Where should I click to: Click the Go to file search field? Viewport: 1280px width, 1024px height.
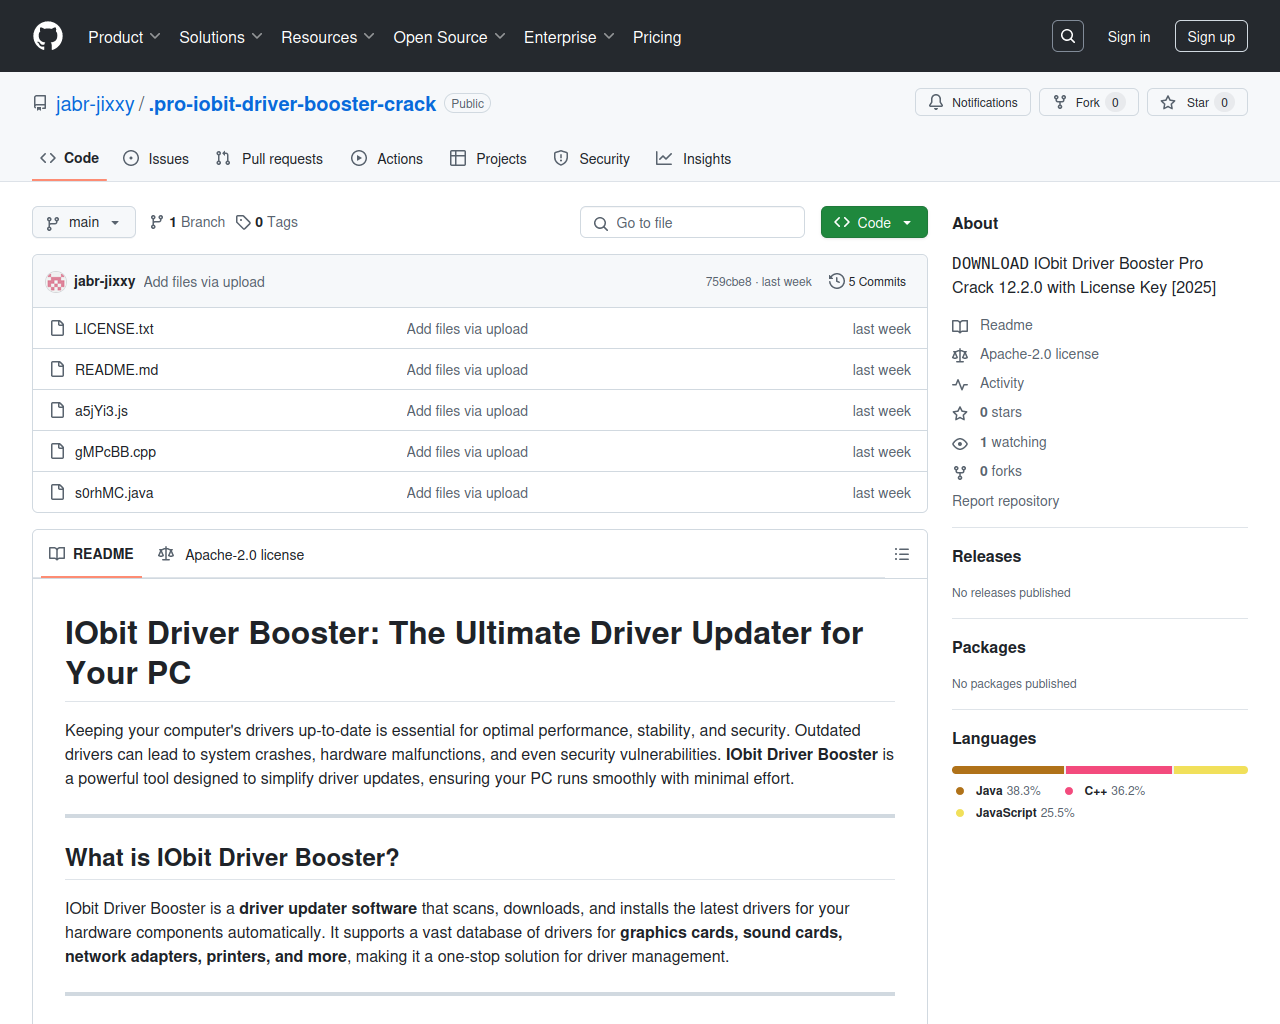[x=692, y=222]
